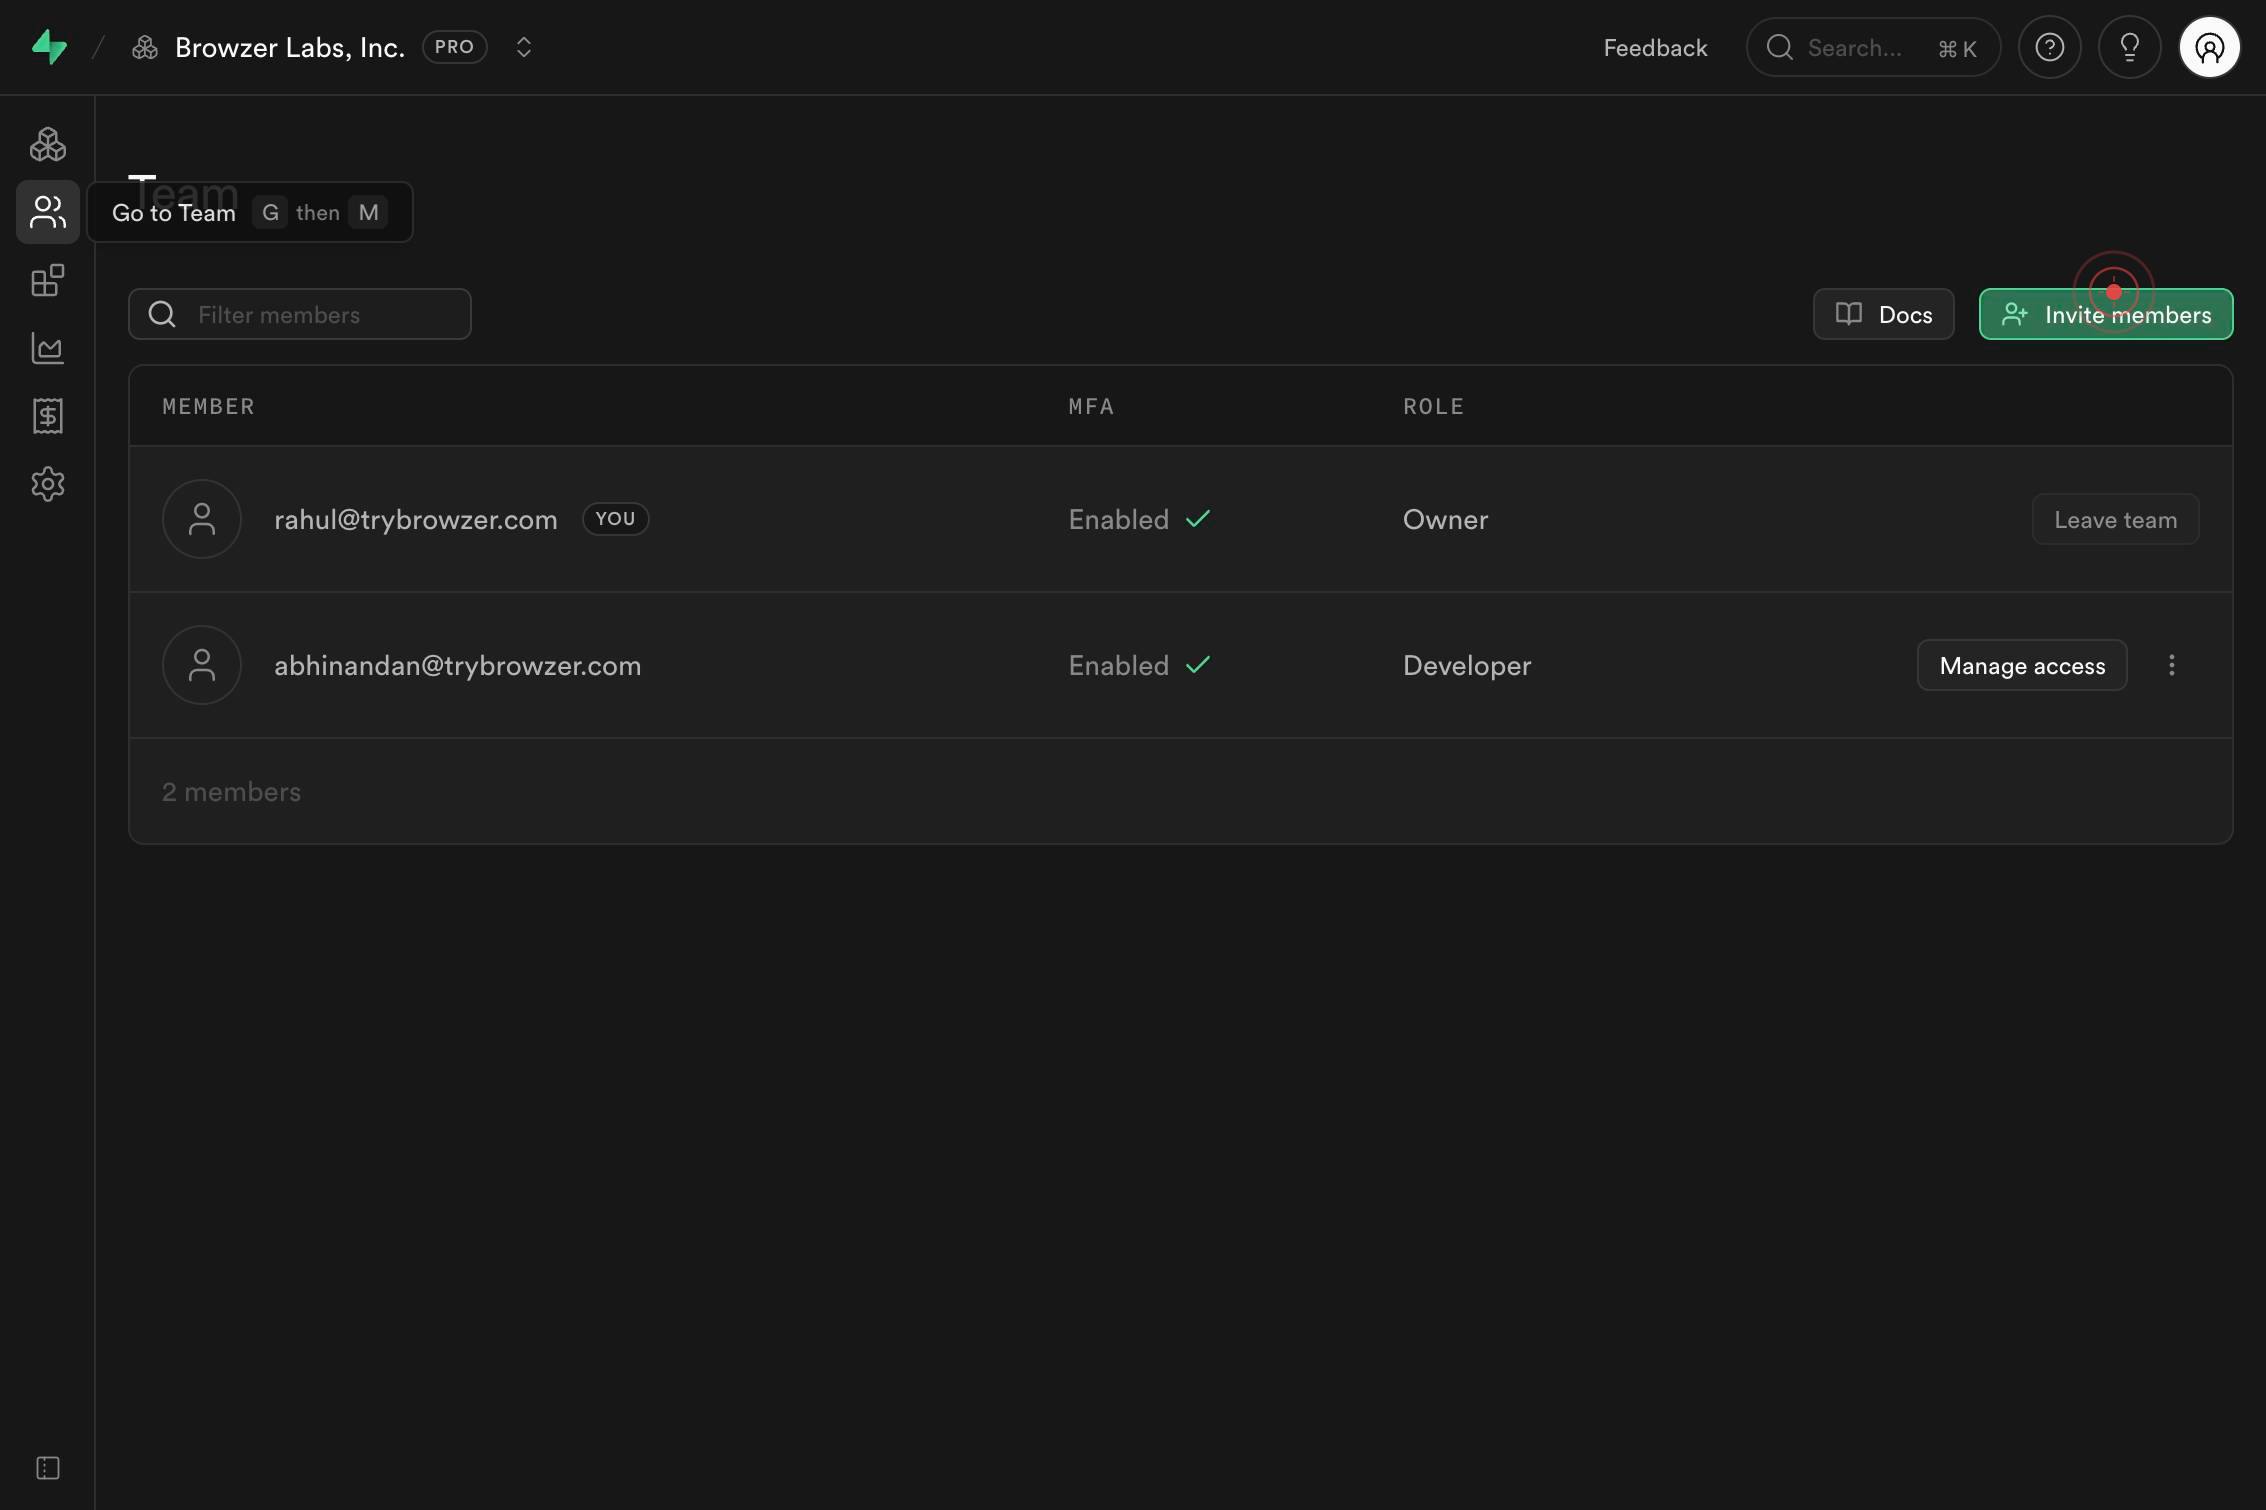Expand the organization switcher chevrons
This screenshot has height=1510, width=2266.
(x=523, y=47)
